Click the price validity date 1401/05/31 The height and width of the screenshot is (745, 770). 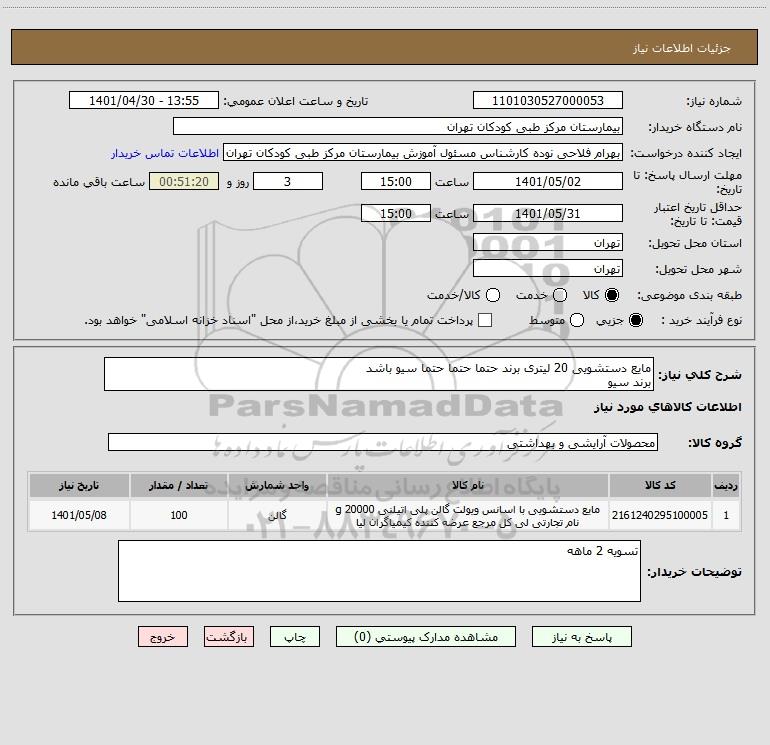(548, 214)
